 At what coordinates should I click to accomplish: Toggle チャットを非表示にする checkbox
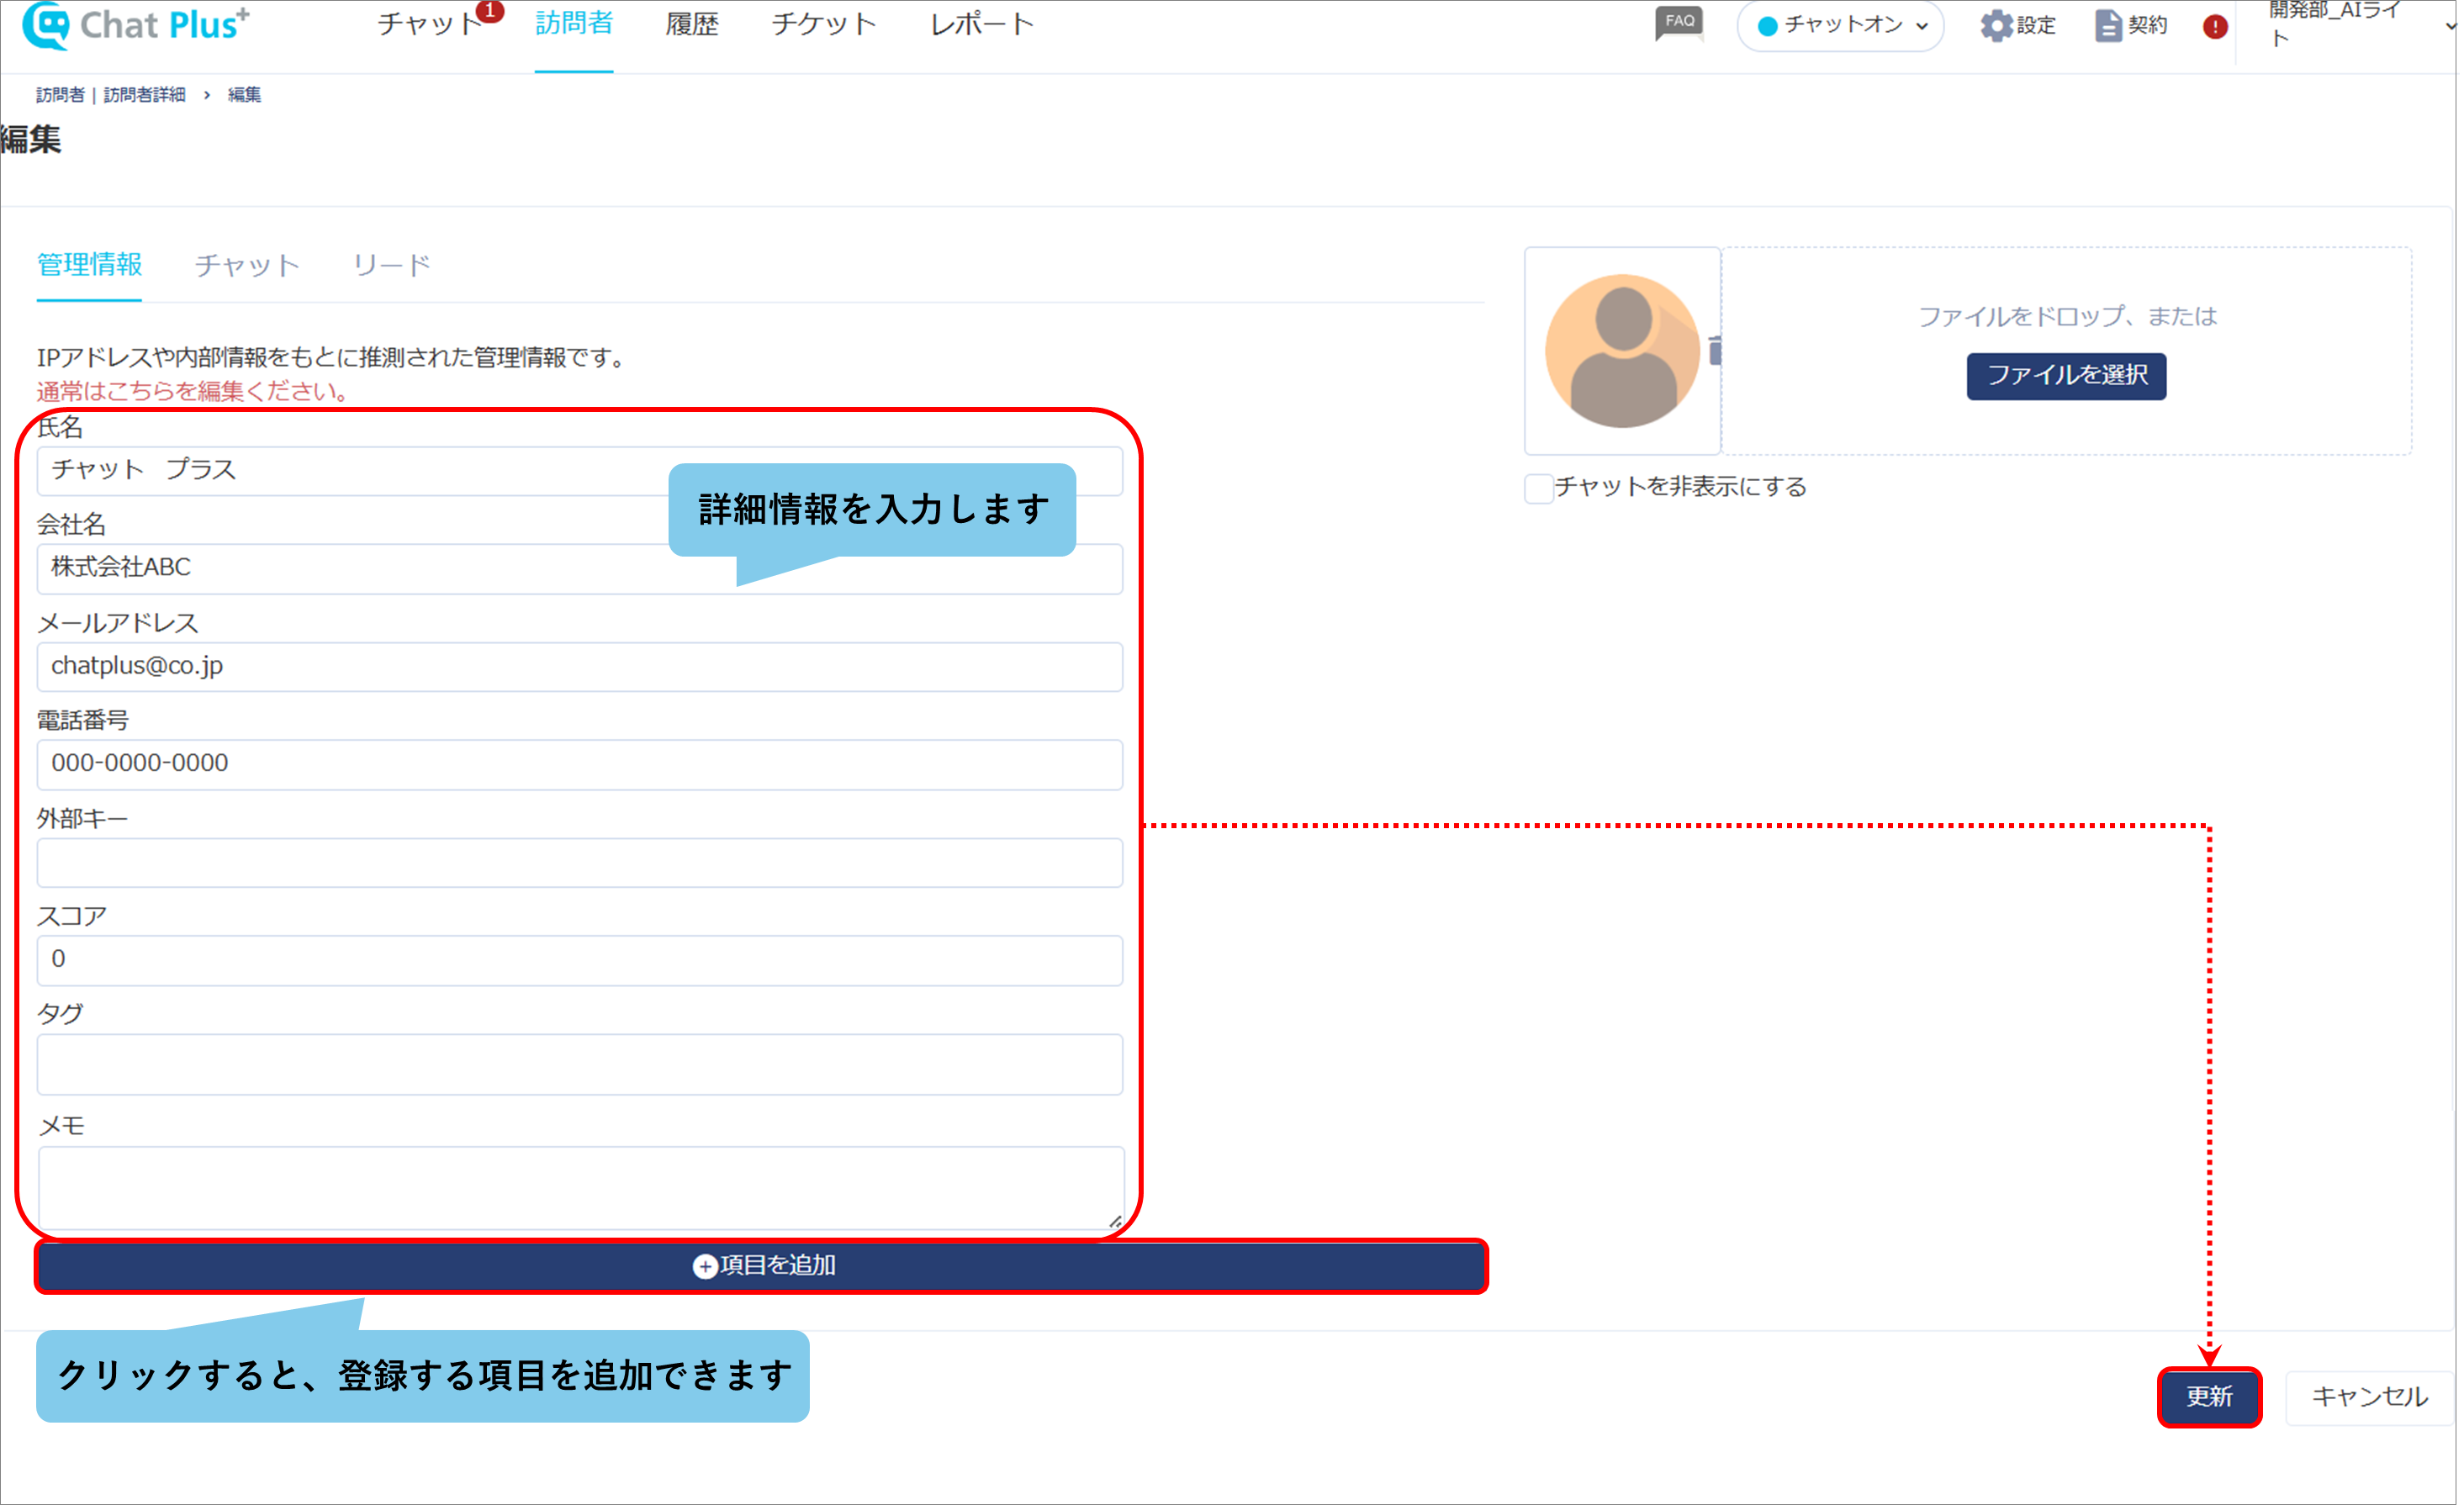click(x=1539, y=489)
